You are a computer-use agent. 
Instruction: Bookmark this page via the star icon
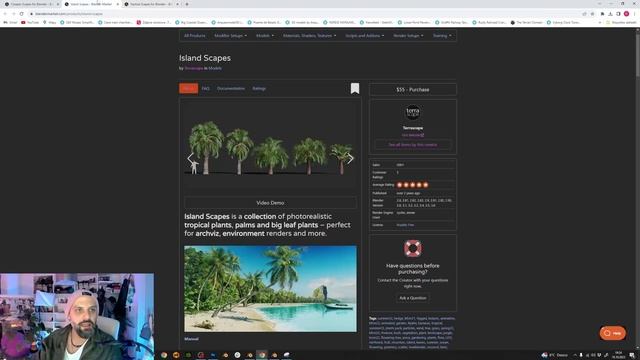[x=592, y=13]
